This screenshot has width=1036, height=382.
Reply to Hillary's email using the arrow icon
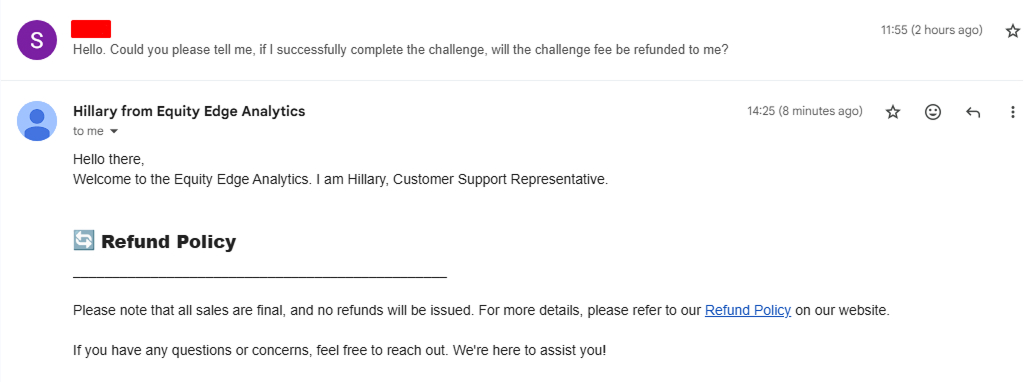pos(973,112)
